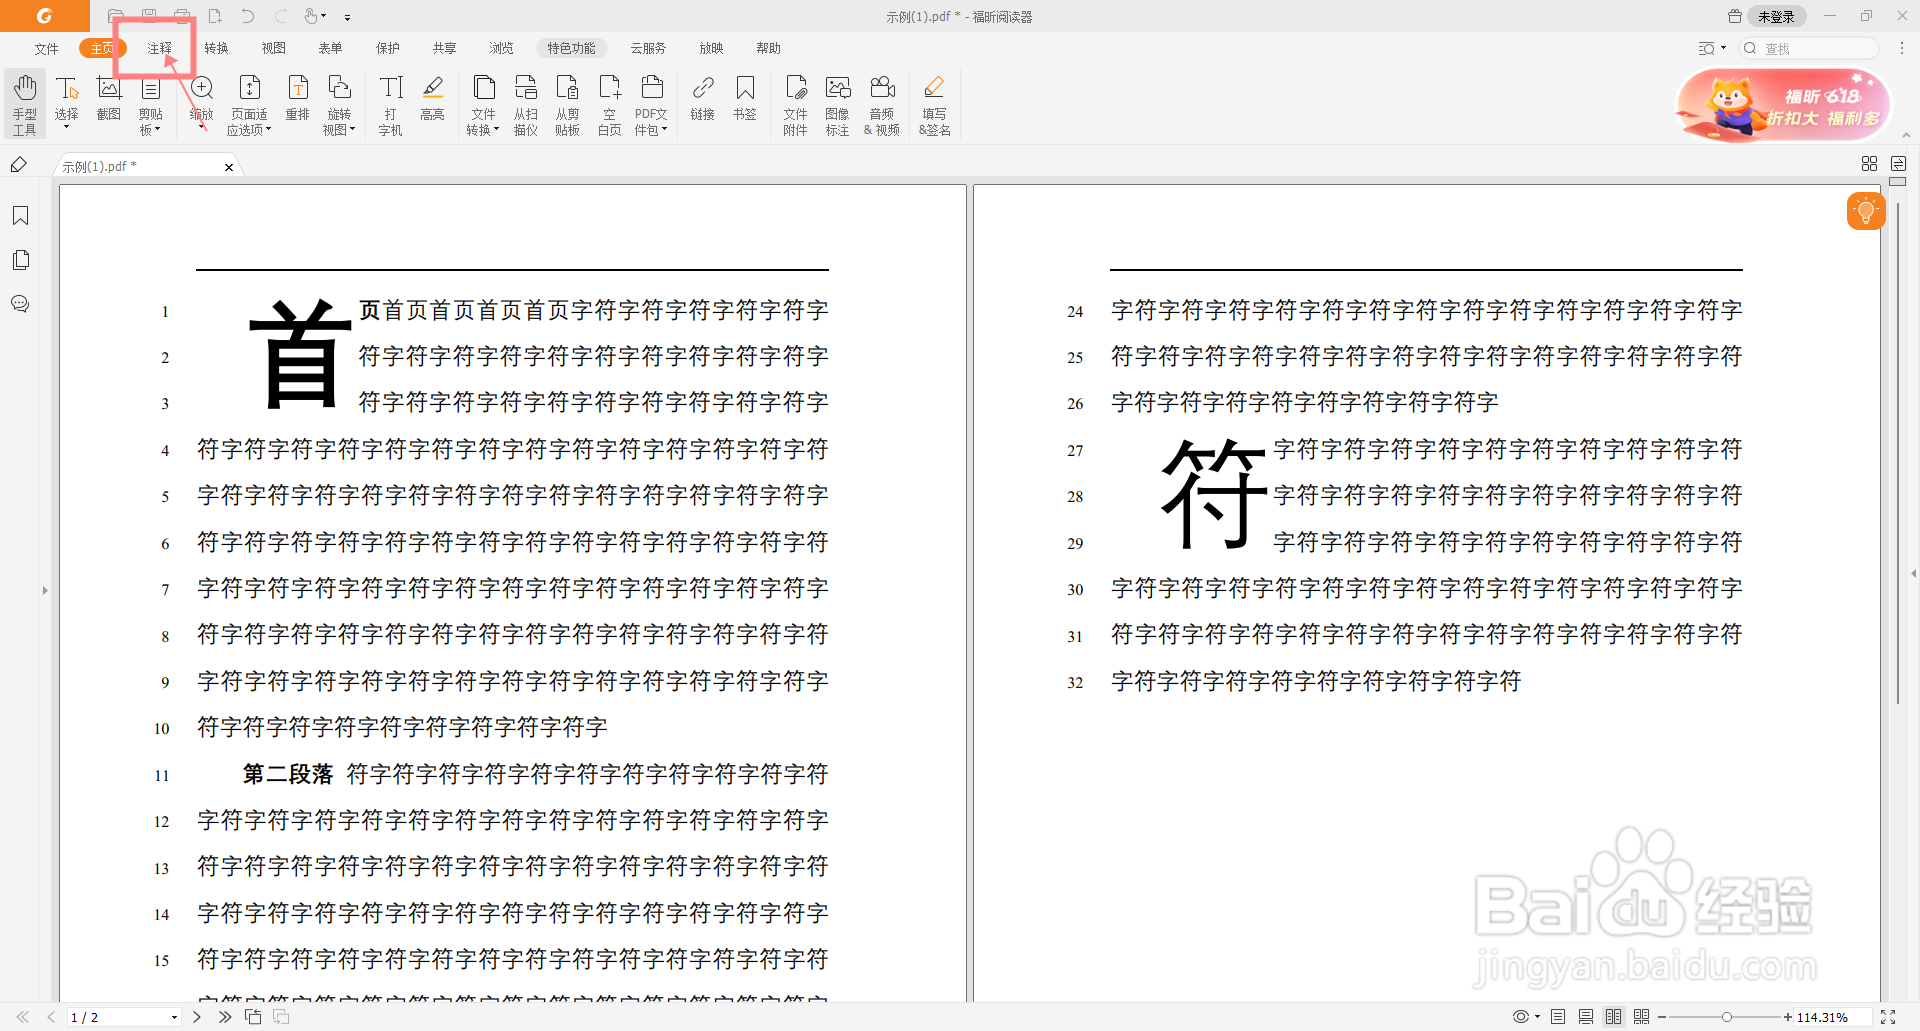
Task: Create PDF from scanner (从扫描仪)
Action: 526,104
